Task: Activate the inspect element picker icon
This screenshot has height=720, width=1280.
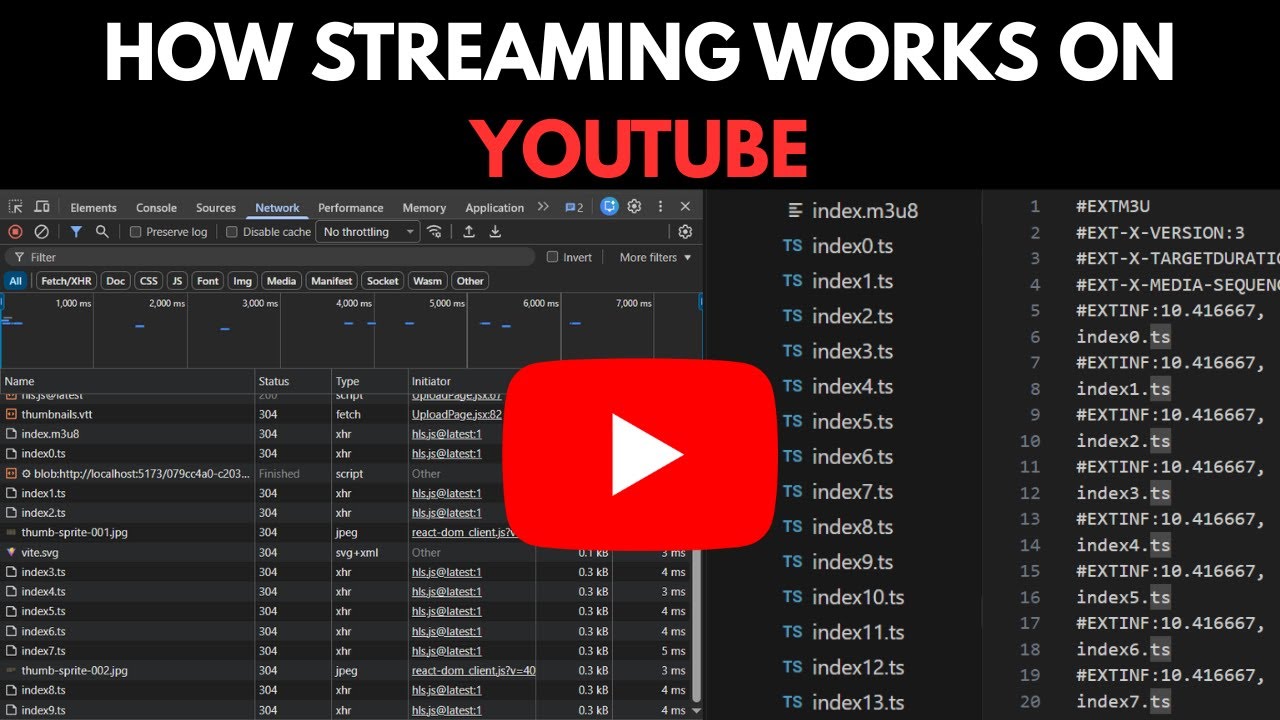Action: [x=16, y=207]
